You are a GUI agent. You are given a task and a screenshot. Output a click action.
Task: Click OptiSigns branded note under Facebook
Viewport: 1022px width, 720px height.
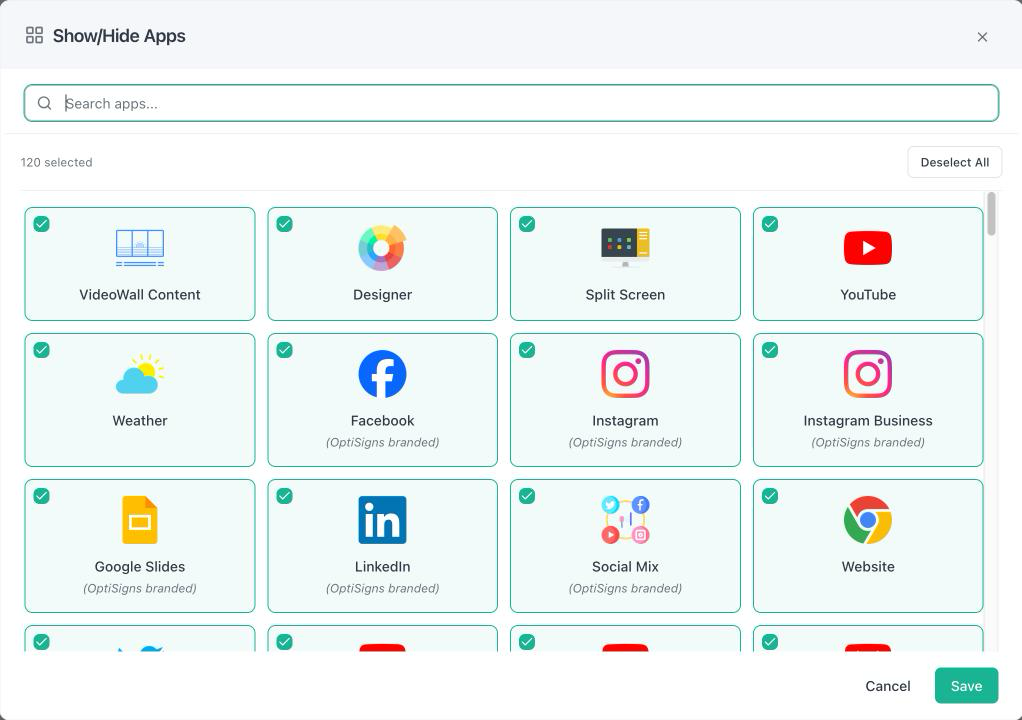[382, 442]
